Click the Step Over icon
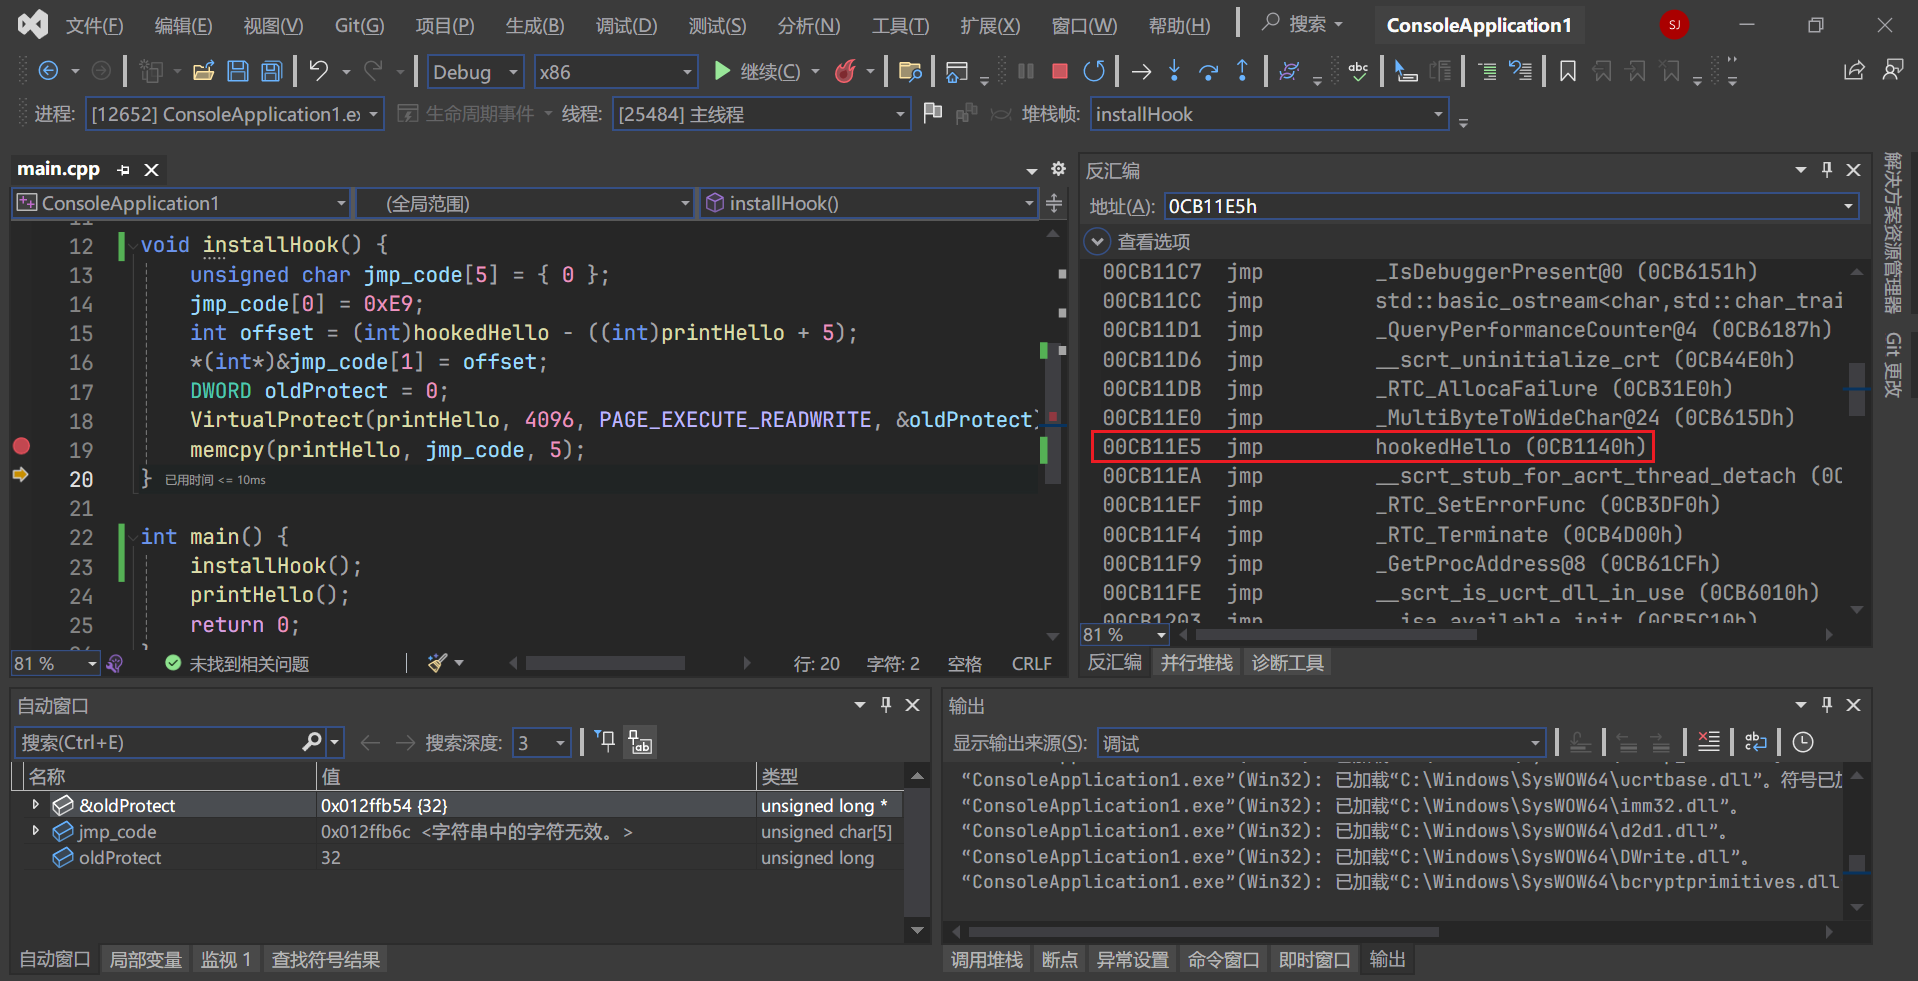The width and height of the screenshot is (1918, 981). (1208, 71)
